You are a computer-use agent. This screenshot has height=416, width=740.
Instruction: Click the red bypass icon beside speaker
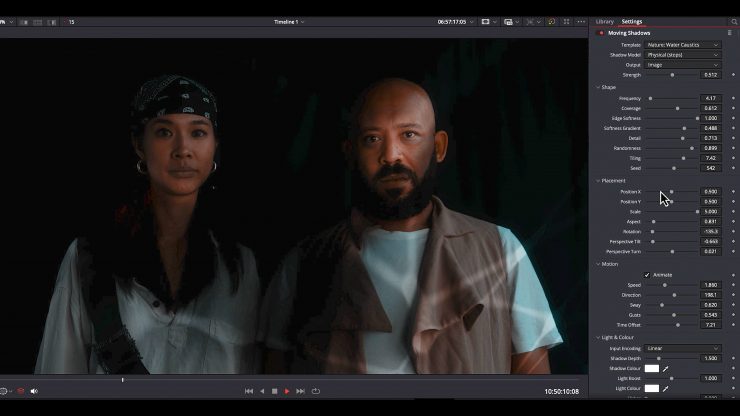(21, 391)
